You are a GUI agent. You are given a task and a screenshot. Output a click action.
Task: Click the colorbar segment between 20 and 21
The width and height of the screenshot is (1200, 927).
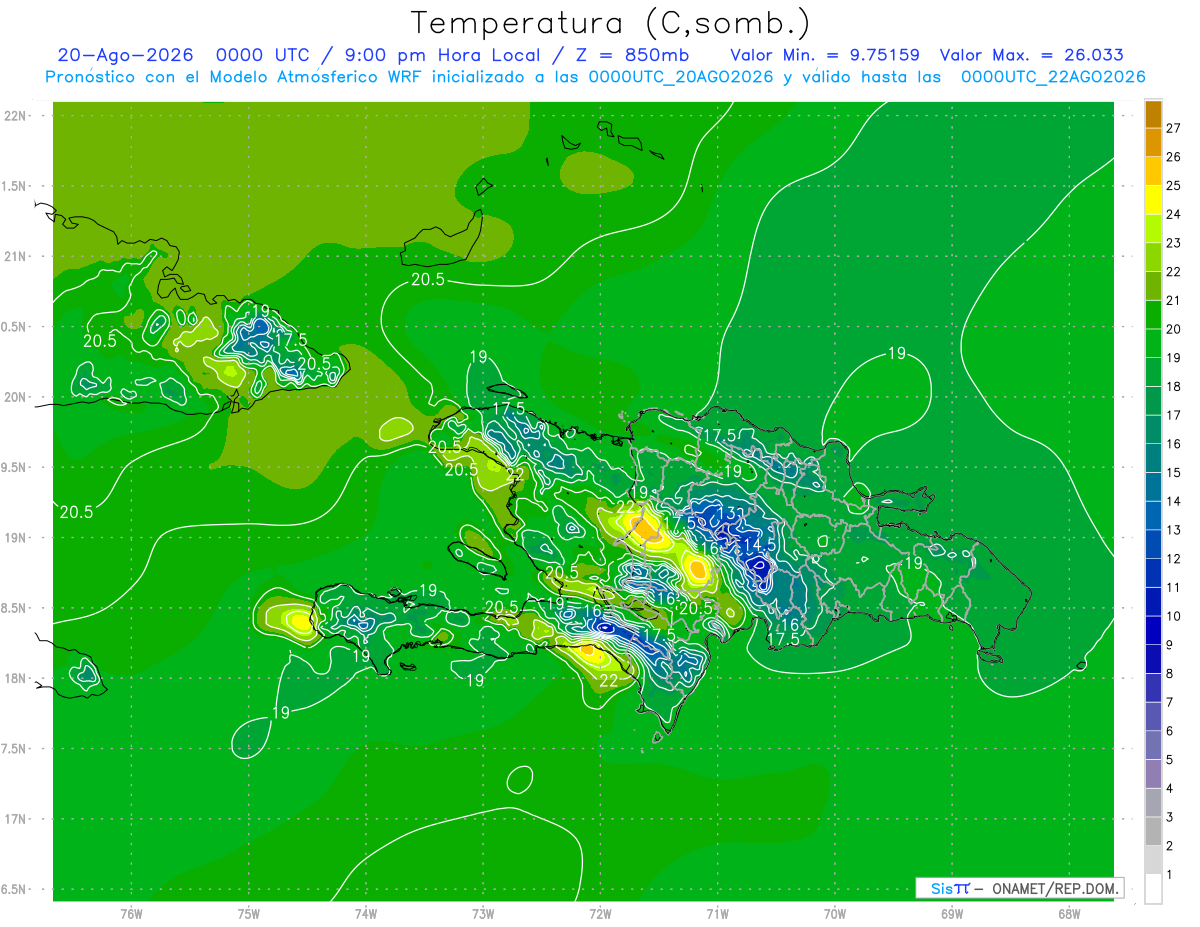[1153, 315]
